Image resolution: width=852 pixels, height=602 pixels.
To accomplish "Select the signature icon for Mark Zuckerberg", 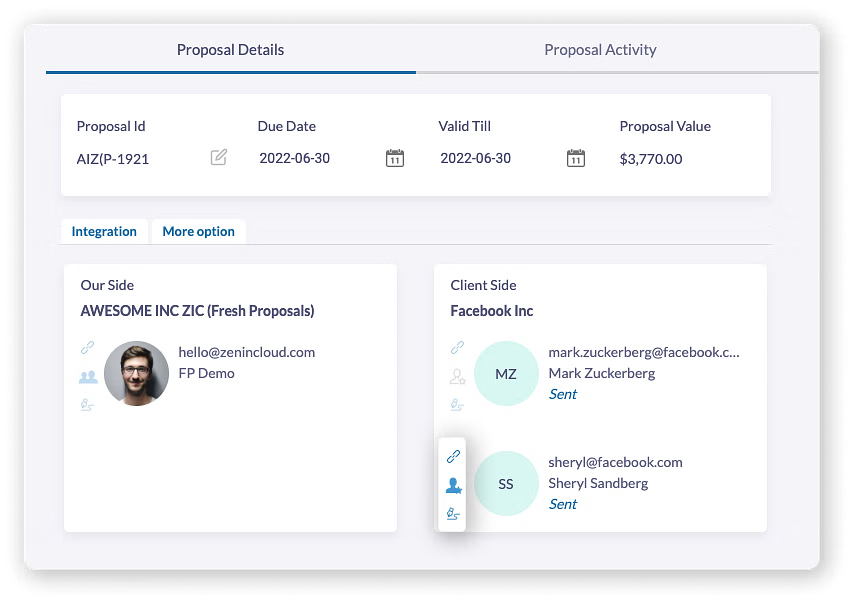I will point(458,404).
